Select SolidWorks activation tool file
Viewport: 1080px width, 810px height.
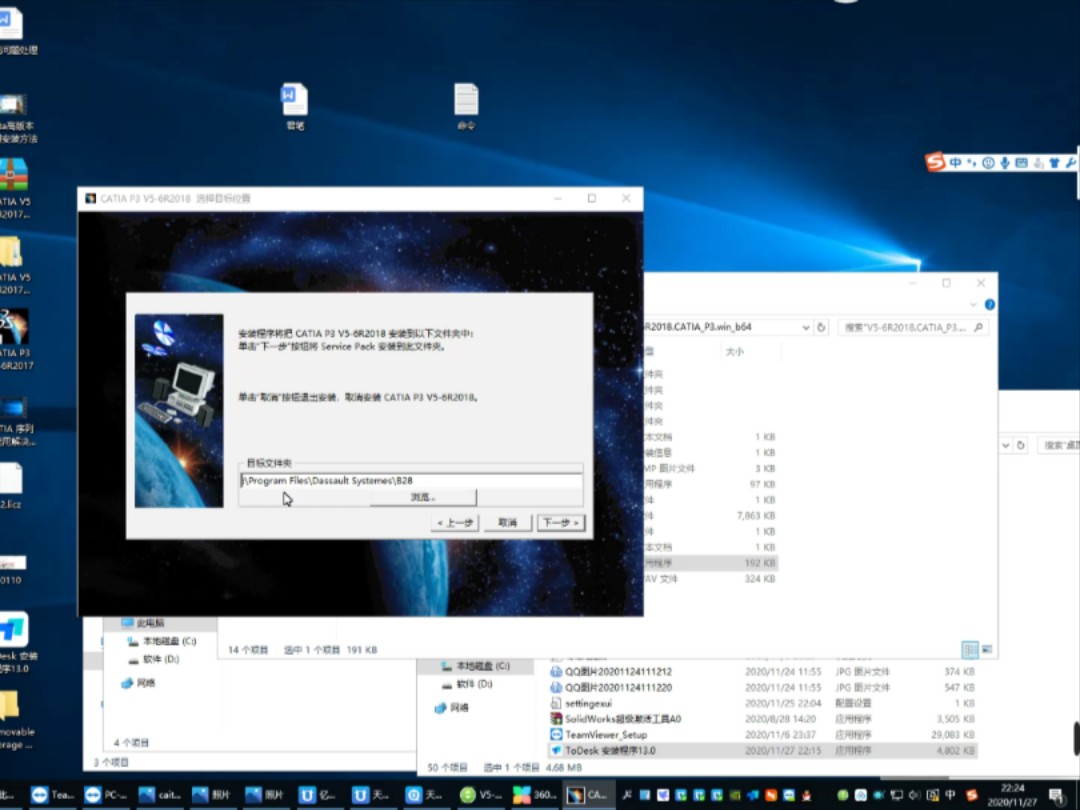(762, 719)
